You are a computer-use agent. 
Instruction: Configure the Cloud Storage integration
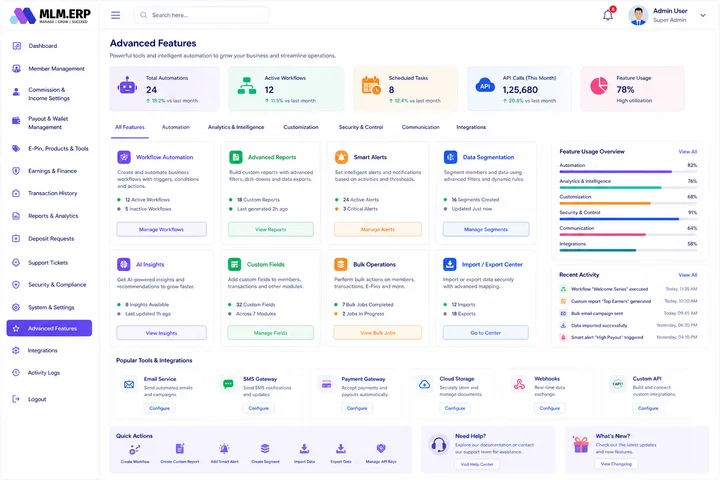pos(455,408)
